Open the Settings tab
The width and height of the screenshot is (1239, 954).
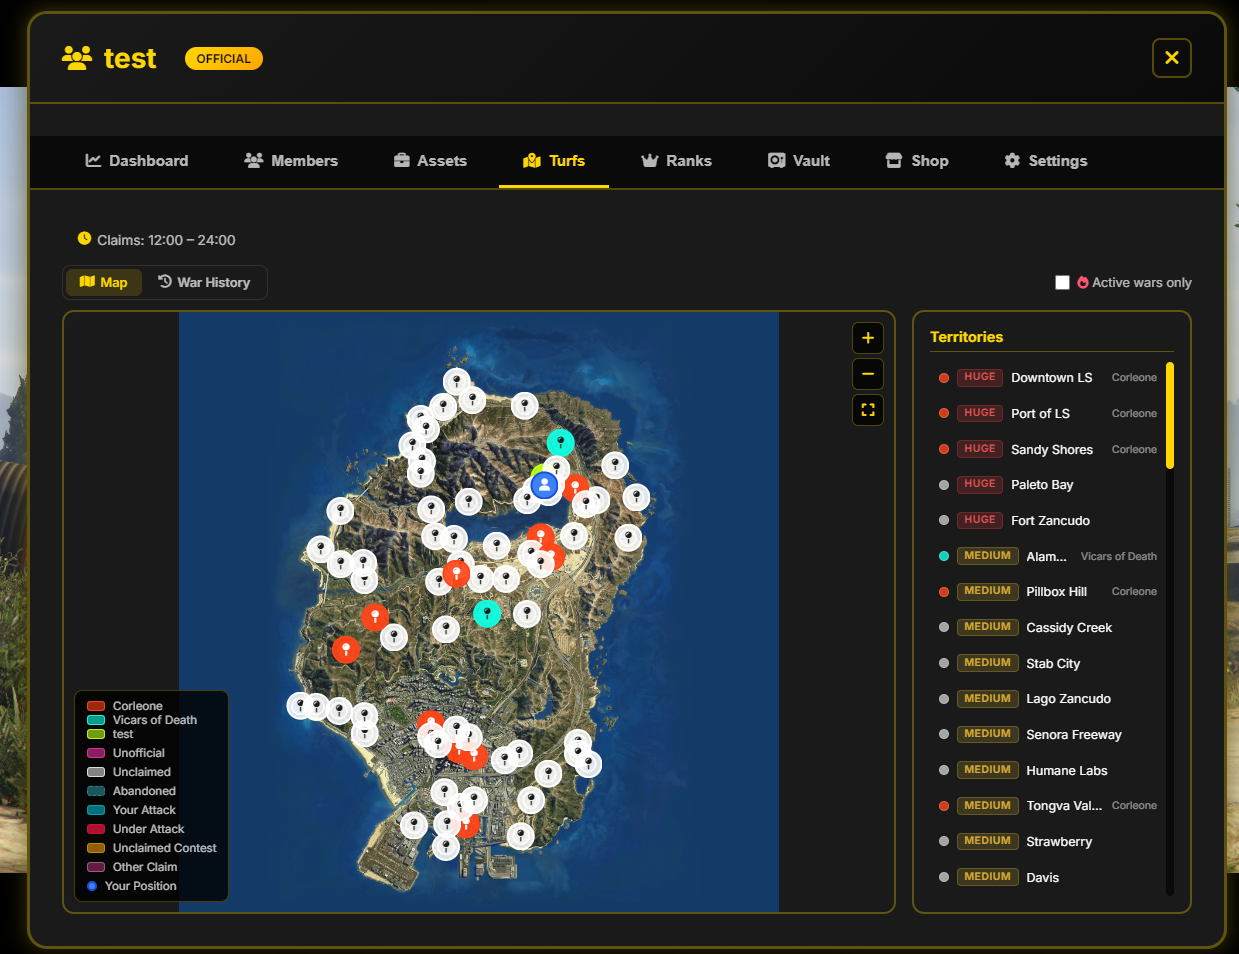click(x=1046, y=161)
